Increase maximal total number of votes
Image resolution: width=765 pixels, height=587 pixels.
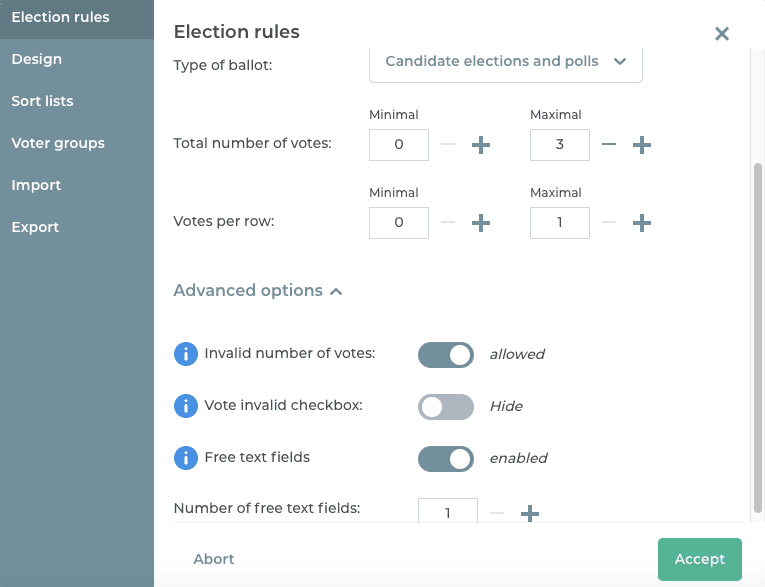pyautogui.click(x=642, y=145)
